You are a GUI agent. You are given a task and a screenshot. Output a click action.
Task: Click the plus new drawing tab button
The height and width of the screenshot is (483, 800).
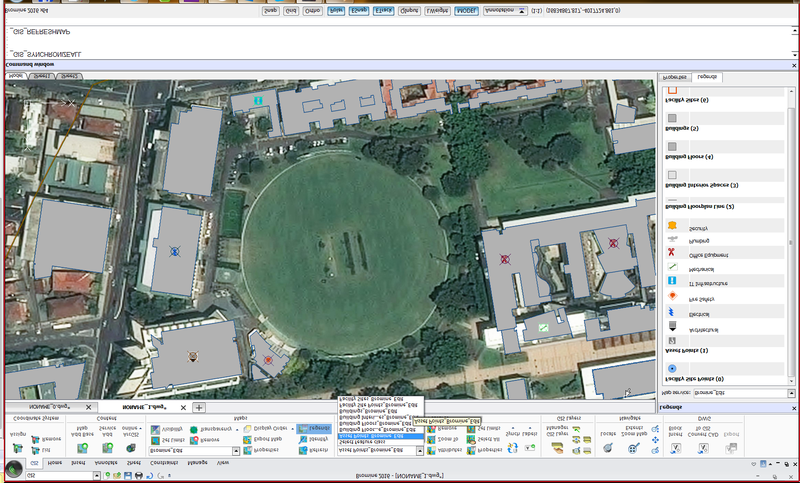click(x=199, y=407)
